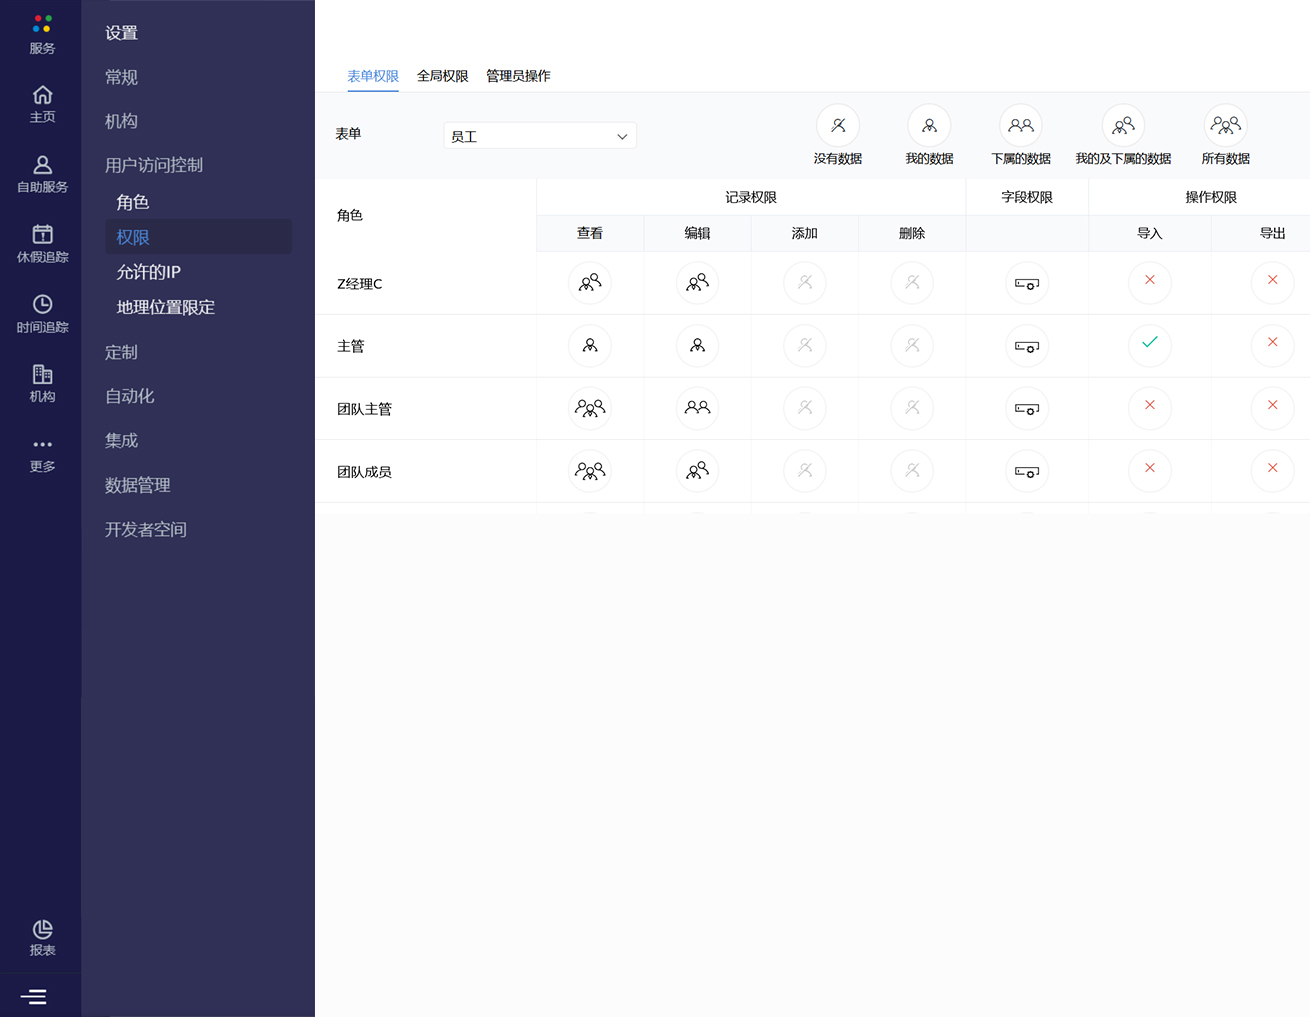Click the More ellipsis icon in sidebar
Screen dimensions: 1310x1017
coord(42,445)
